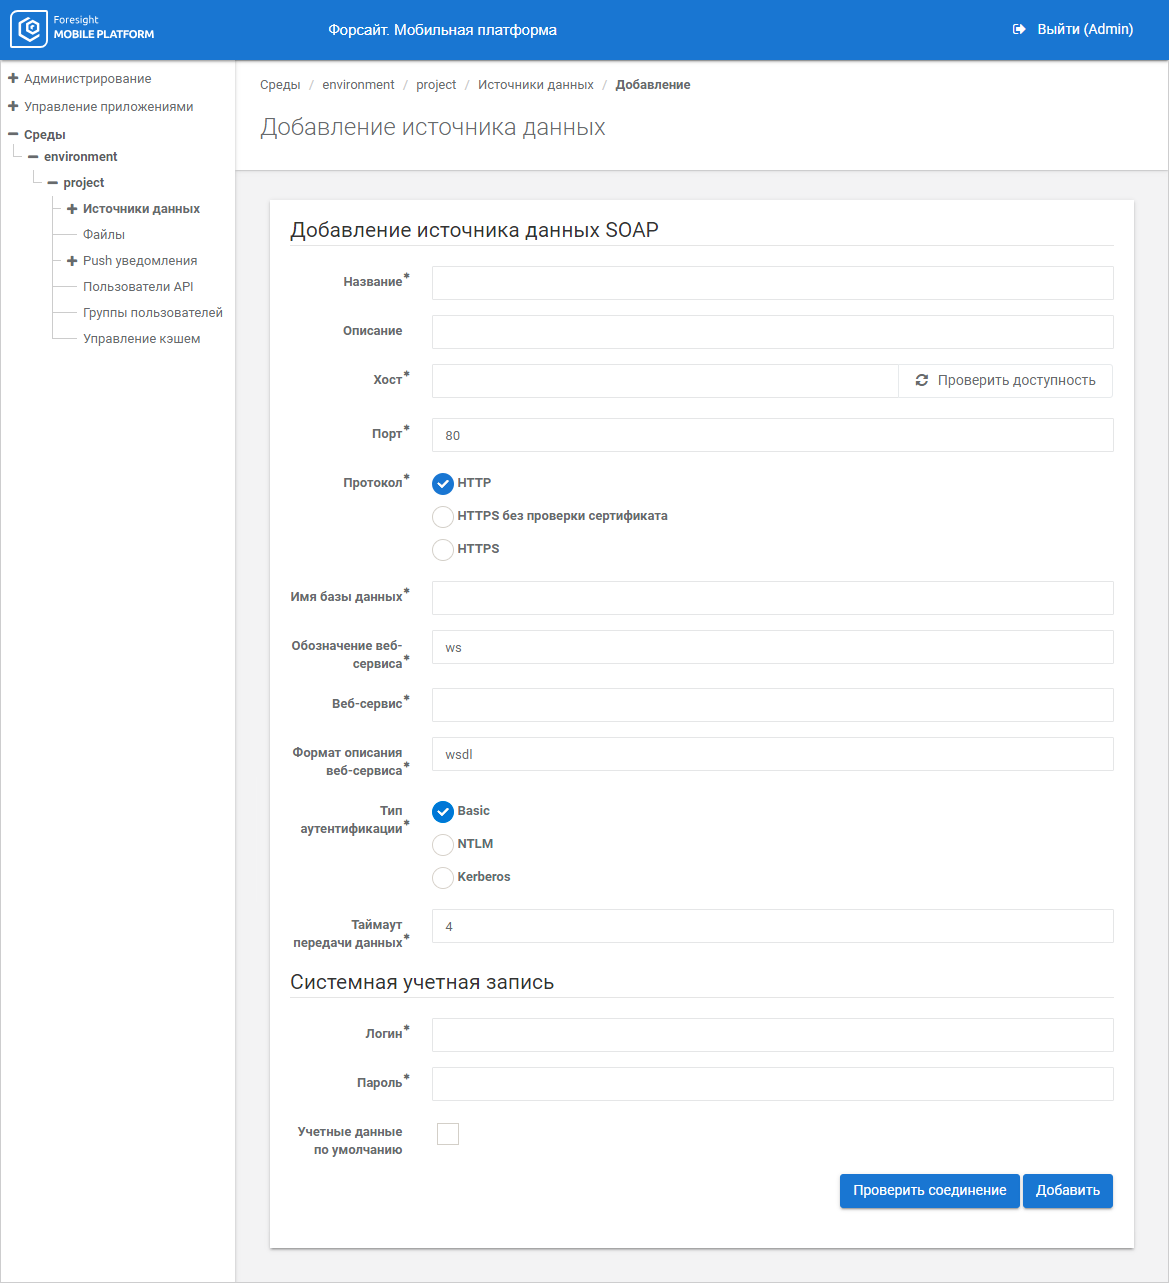Collapse the Среды tree node
The width and height of the screenshot is (1169, 1283).
pos(13,135)
